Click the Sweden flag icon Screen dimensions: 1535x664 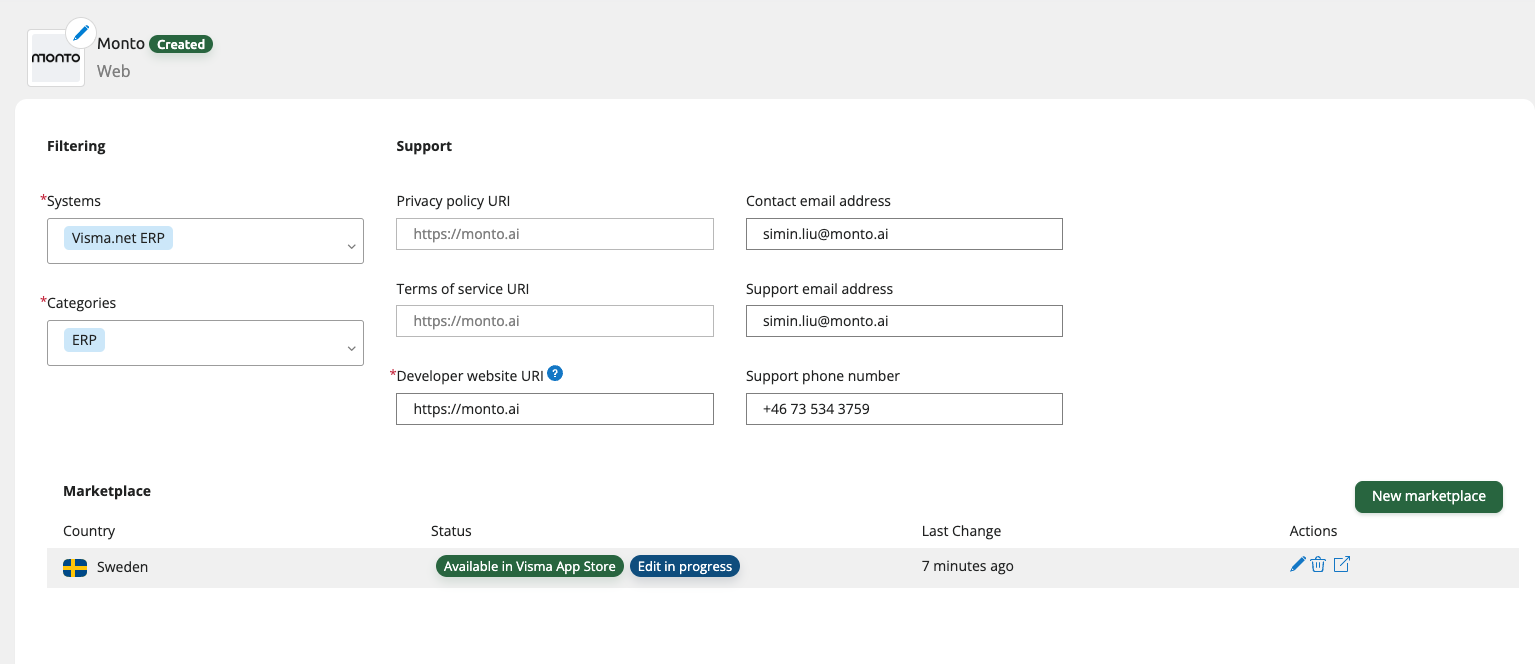click(x=75, y=567)
